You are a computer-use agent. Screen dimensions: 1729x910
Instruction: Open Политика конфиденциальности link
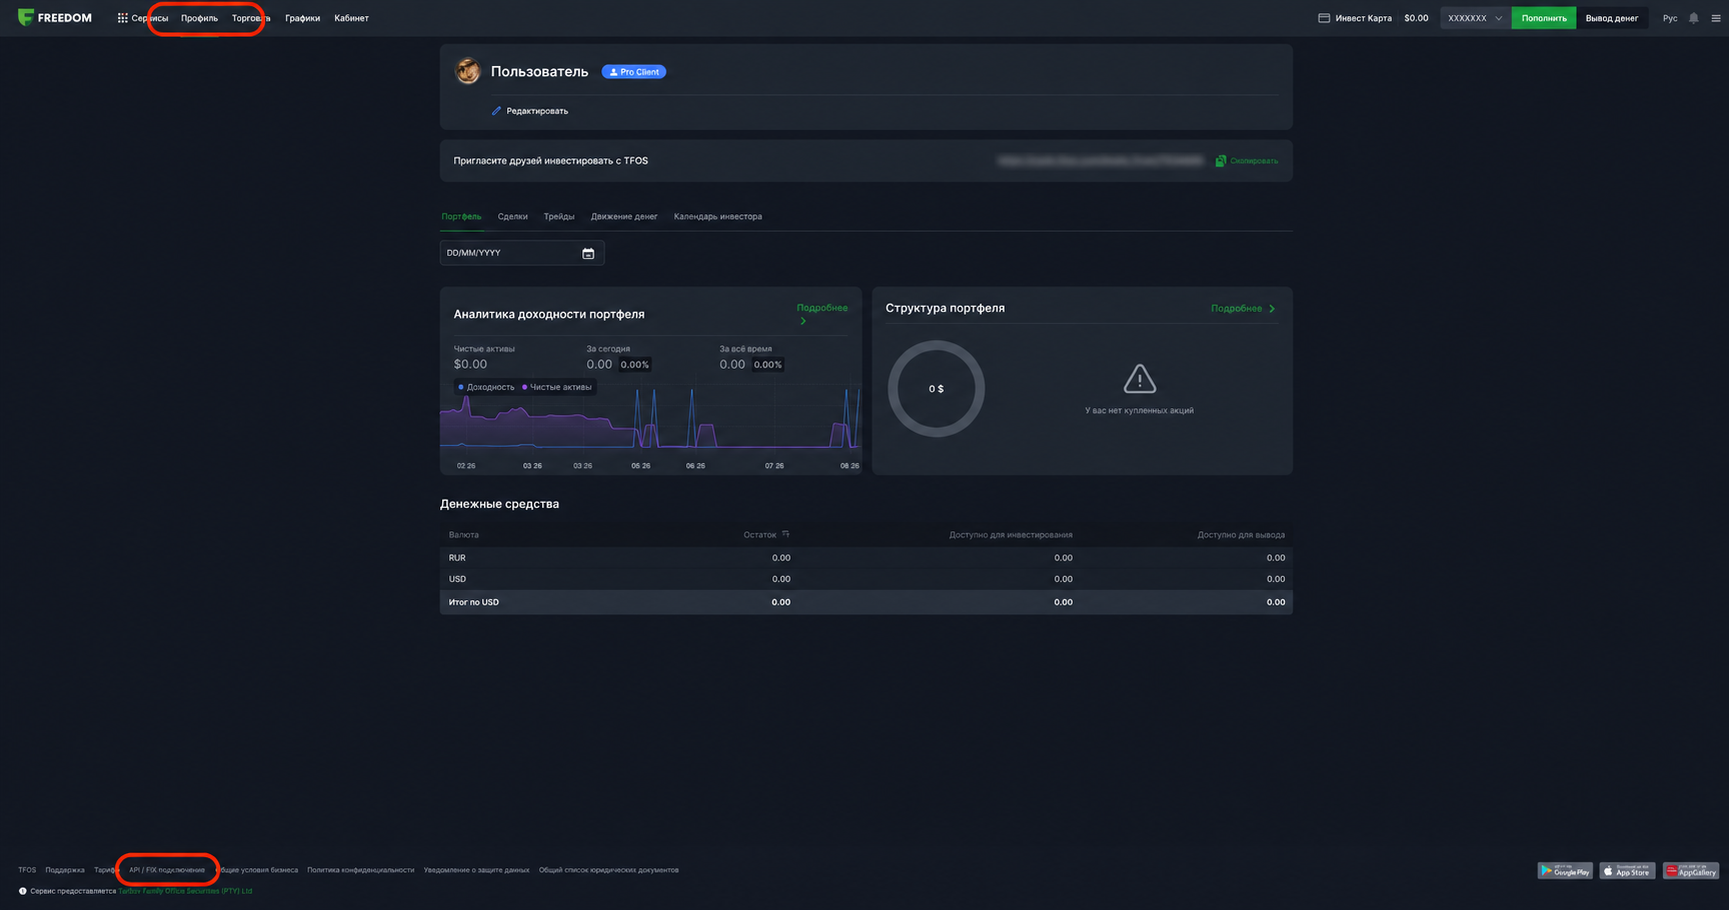360,870
